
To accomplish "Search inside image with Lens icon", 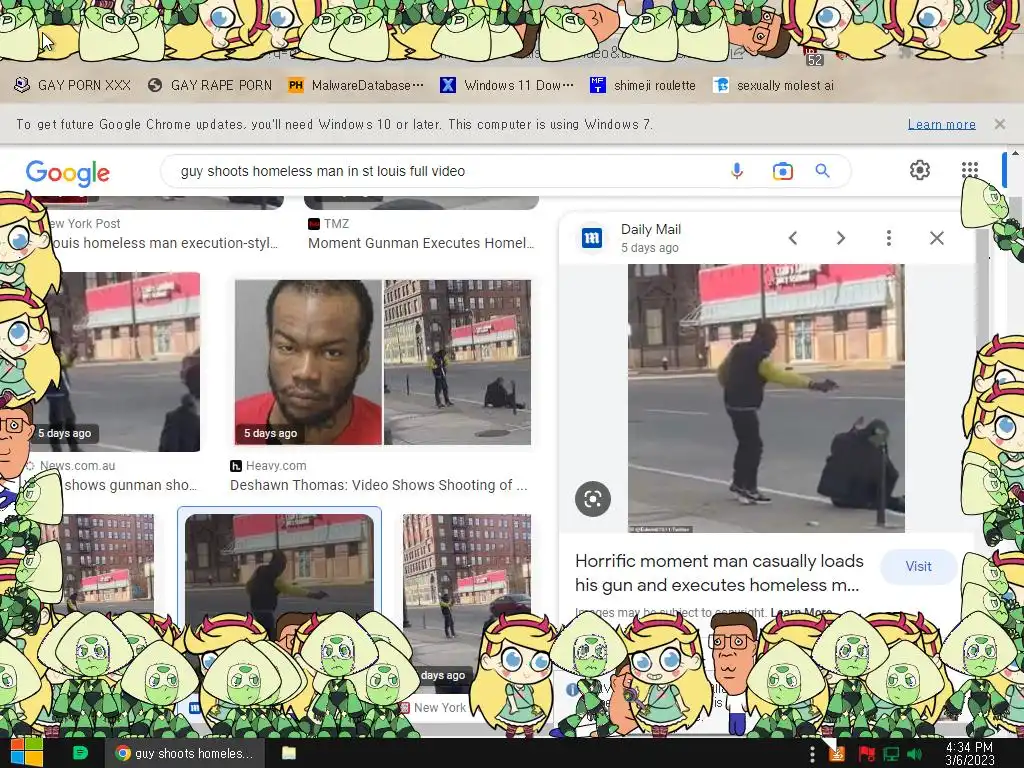I will 592,499.
